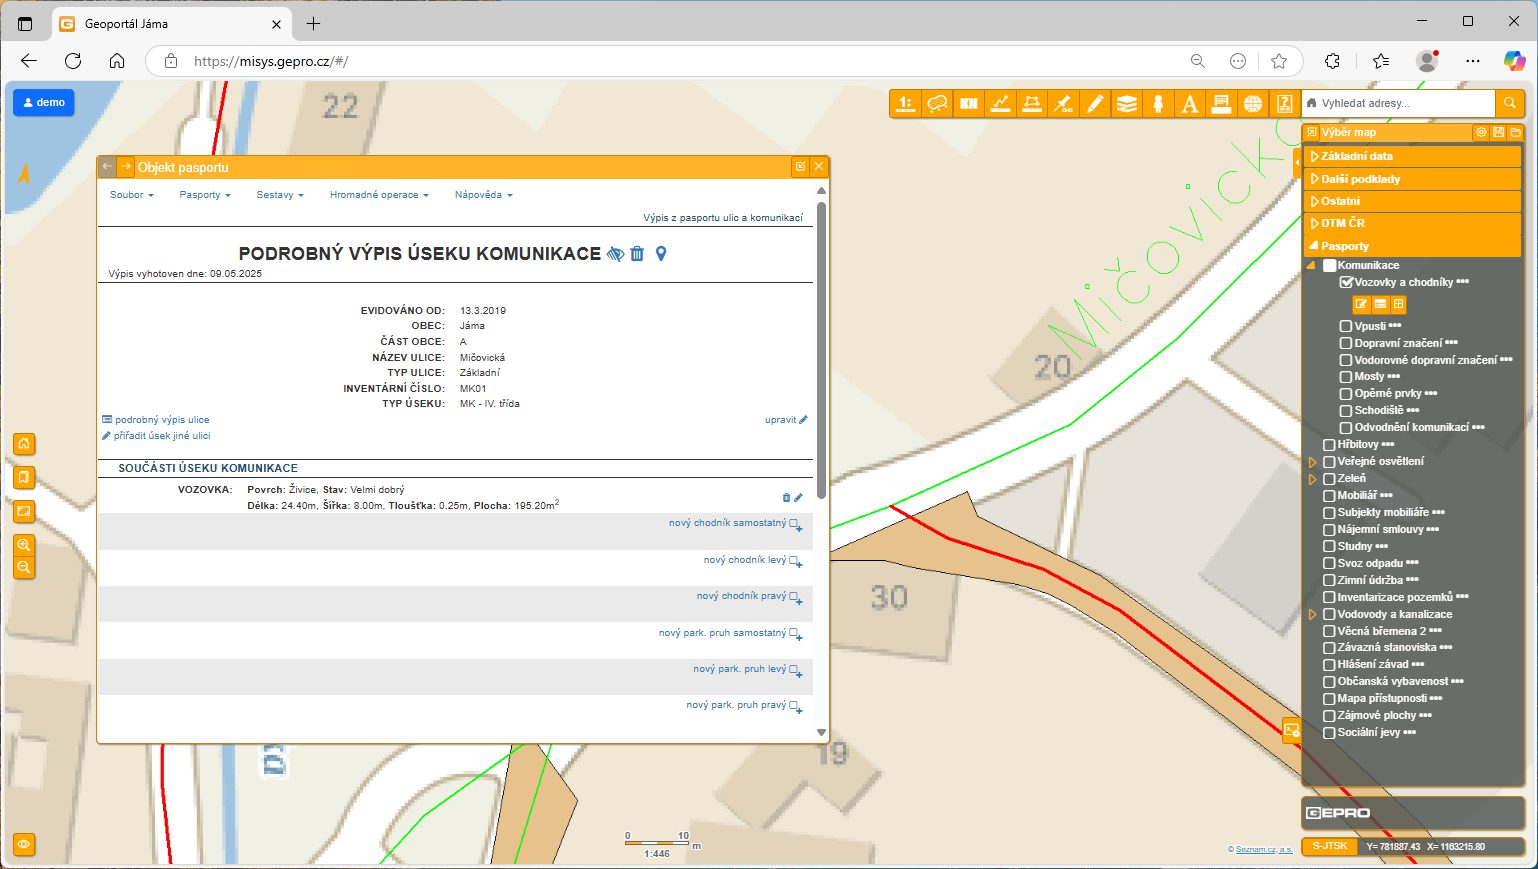Click the address search magnifier button
1538x869 pixels.
(1510, 103)
